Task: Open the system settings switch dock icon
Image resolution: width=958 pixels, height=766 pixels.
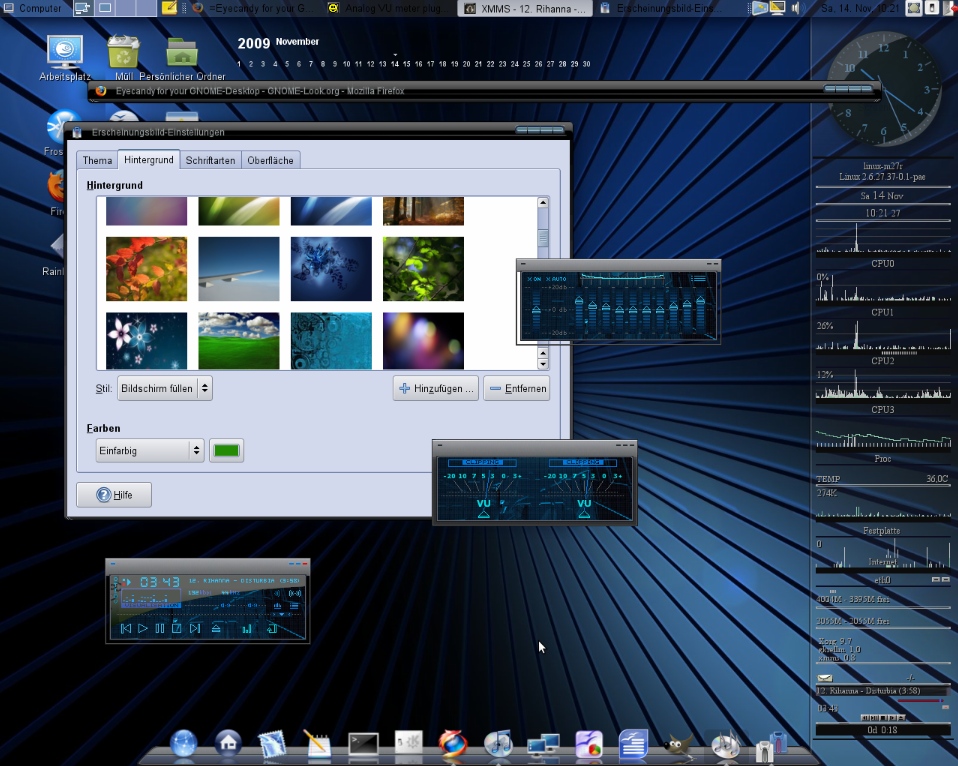Action: click(x=408, y=743)
